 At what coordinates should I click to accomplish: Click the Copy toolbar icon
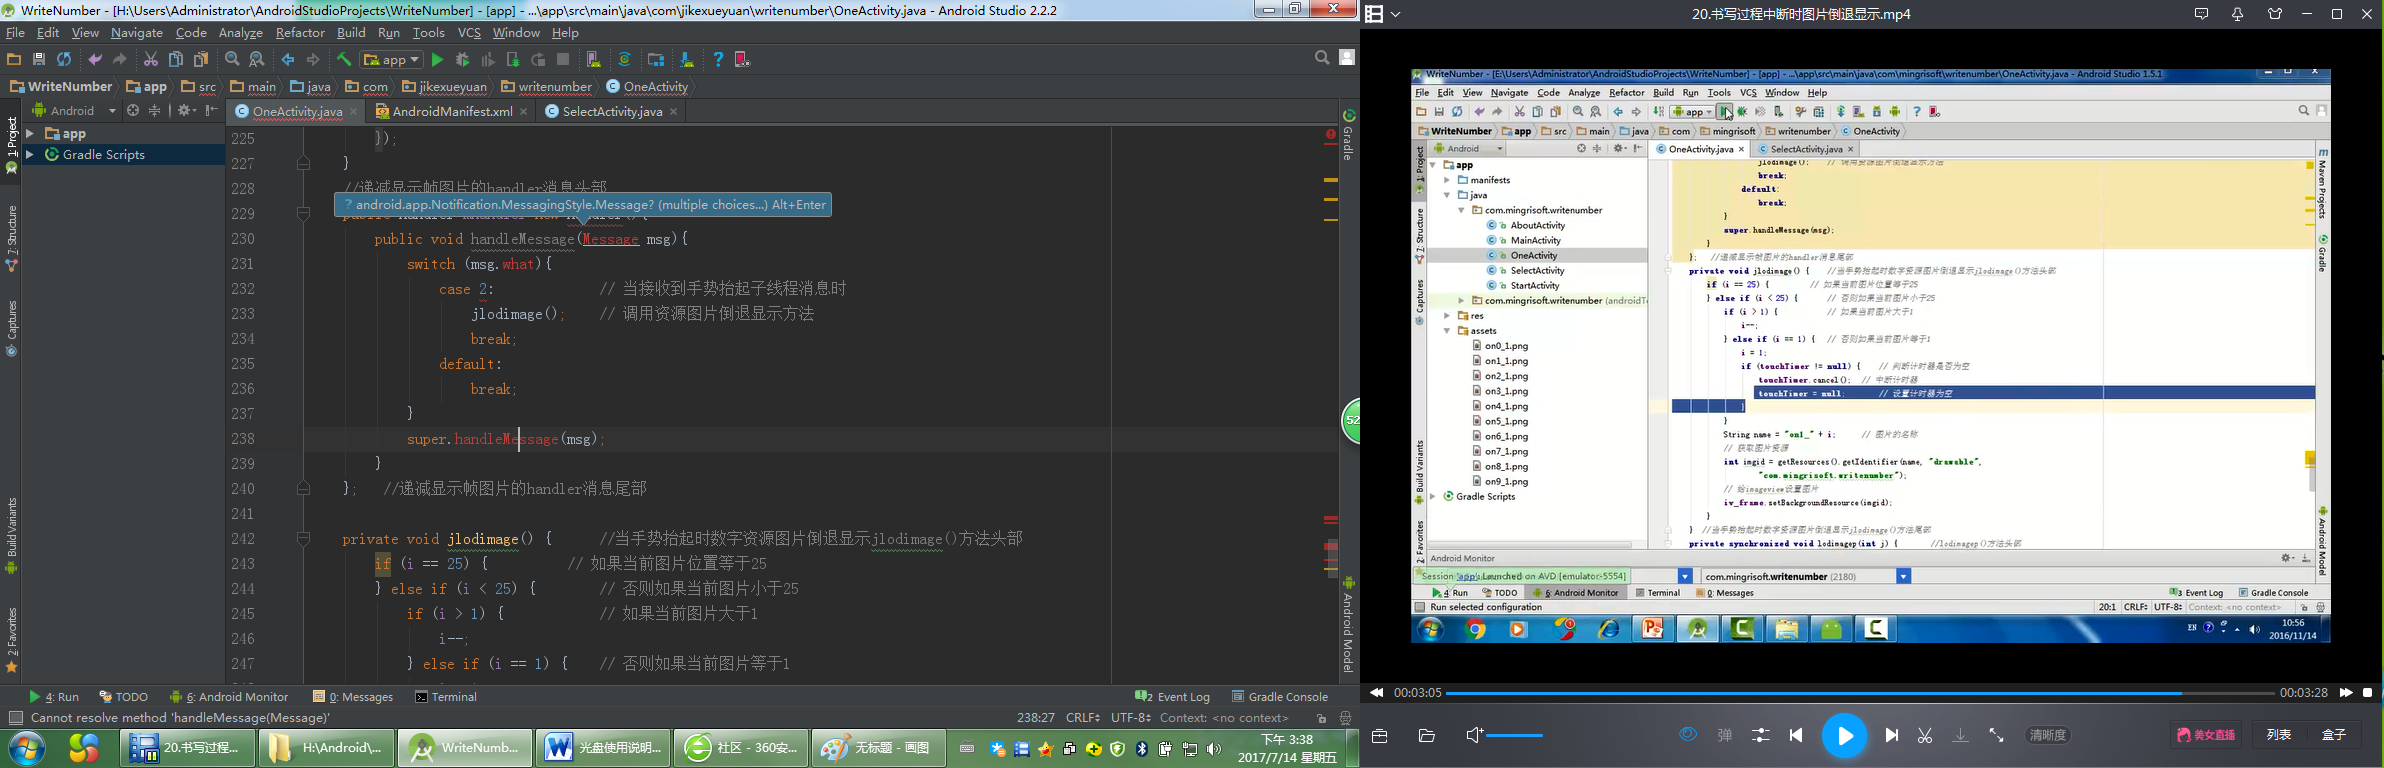(176, 60)
